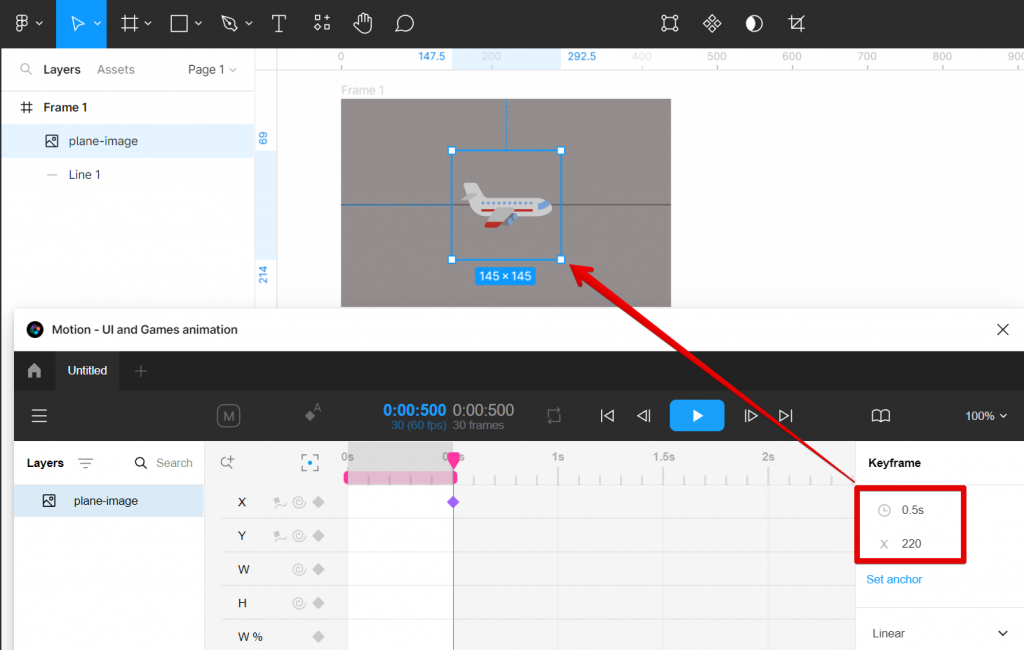Select the Pen tool
Image resolution: width=1024 pixels, height=650 pixels.
click(230, 23)
